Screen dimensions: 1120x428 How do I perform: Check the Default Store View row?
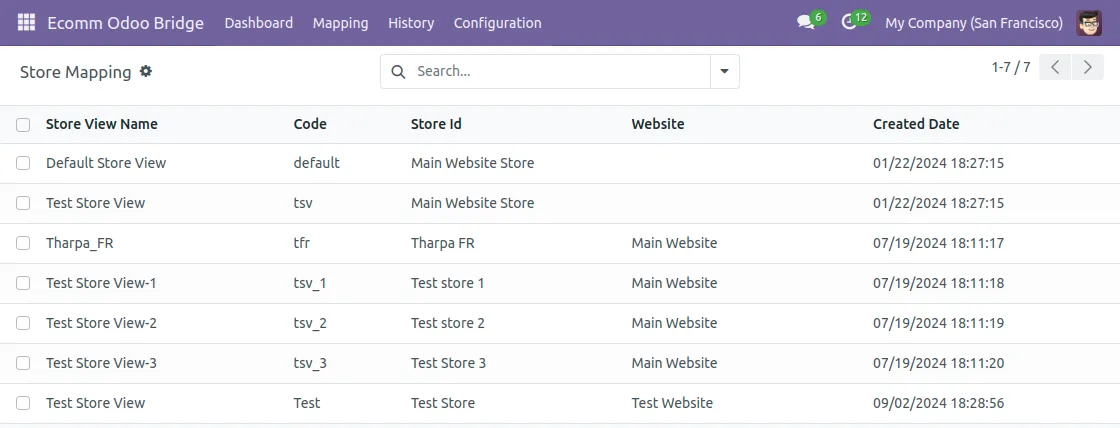tap(23, 163)
